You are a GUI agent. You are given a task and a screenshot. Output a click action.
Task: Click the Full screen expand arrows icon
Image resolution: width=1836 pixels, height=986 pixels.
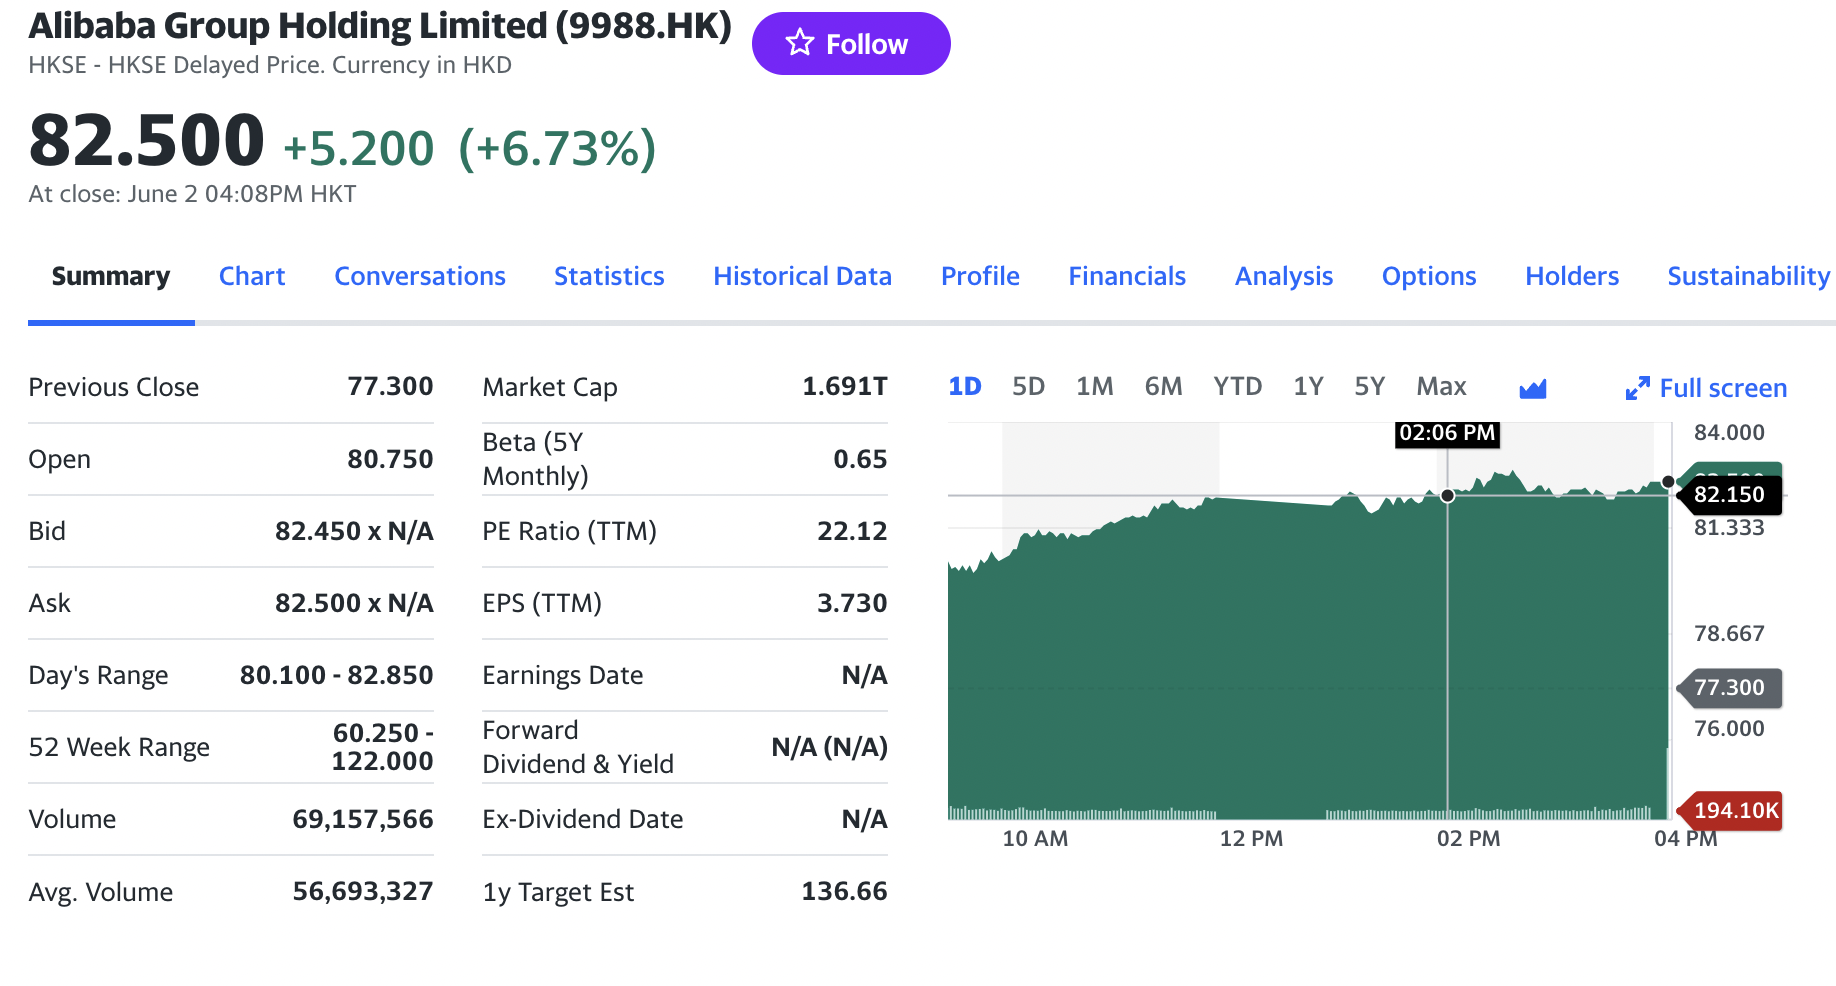(x=1637, y=388)
